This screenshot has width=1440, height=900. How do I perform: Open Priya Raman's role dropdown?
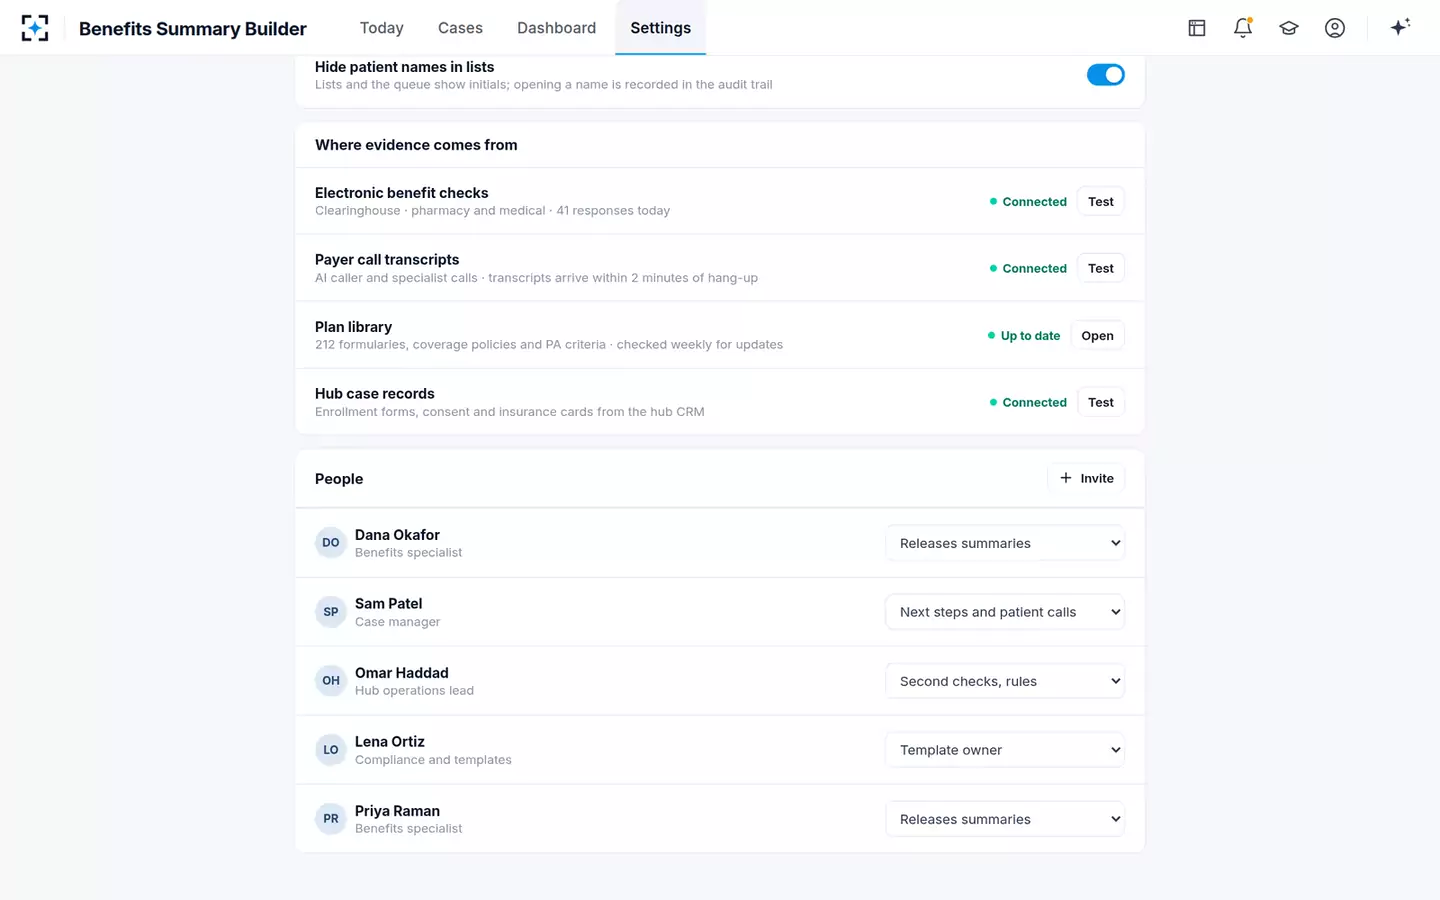tap(1005, 819)
